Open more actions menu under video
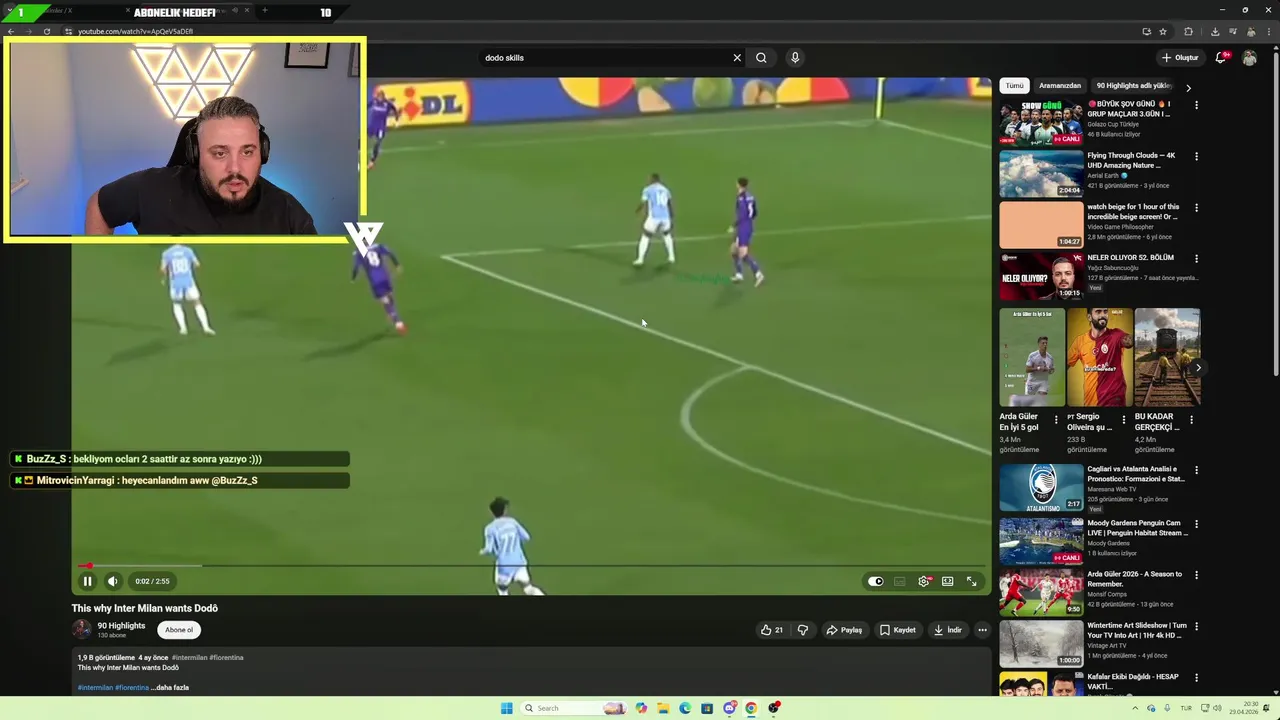The image size is (1280, 720). pos(982,630)
